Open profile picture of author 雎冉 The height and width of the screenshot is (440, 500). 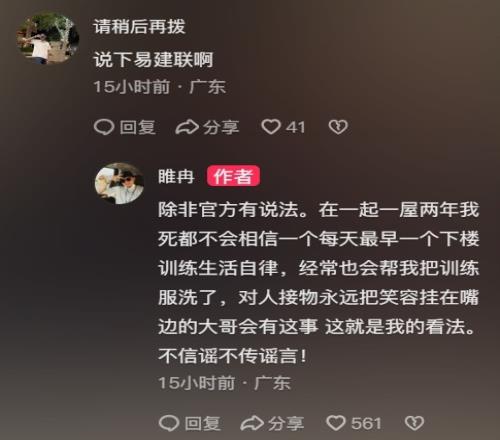pos(120,183)
